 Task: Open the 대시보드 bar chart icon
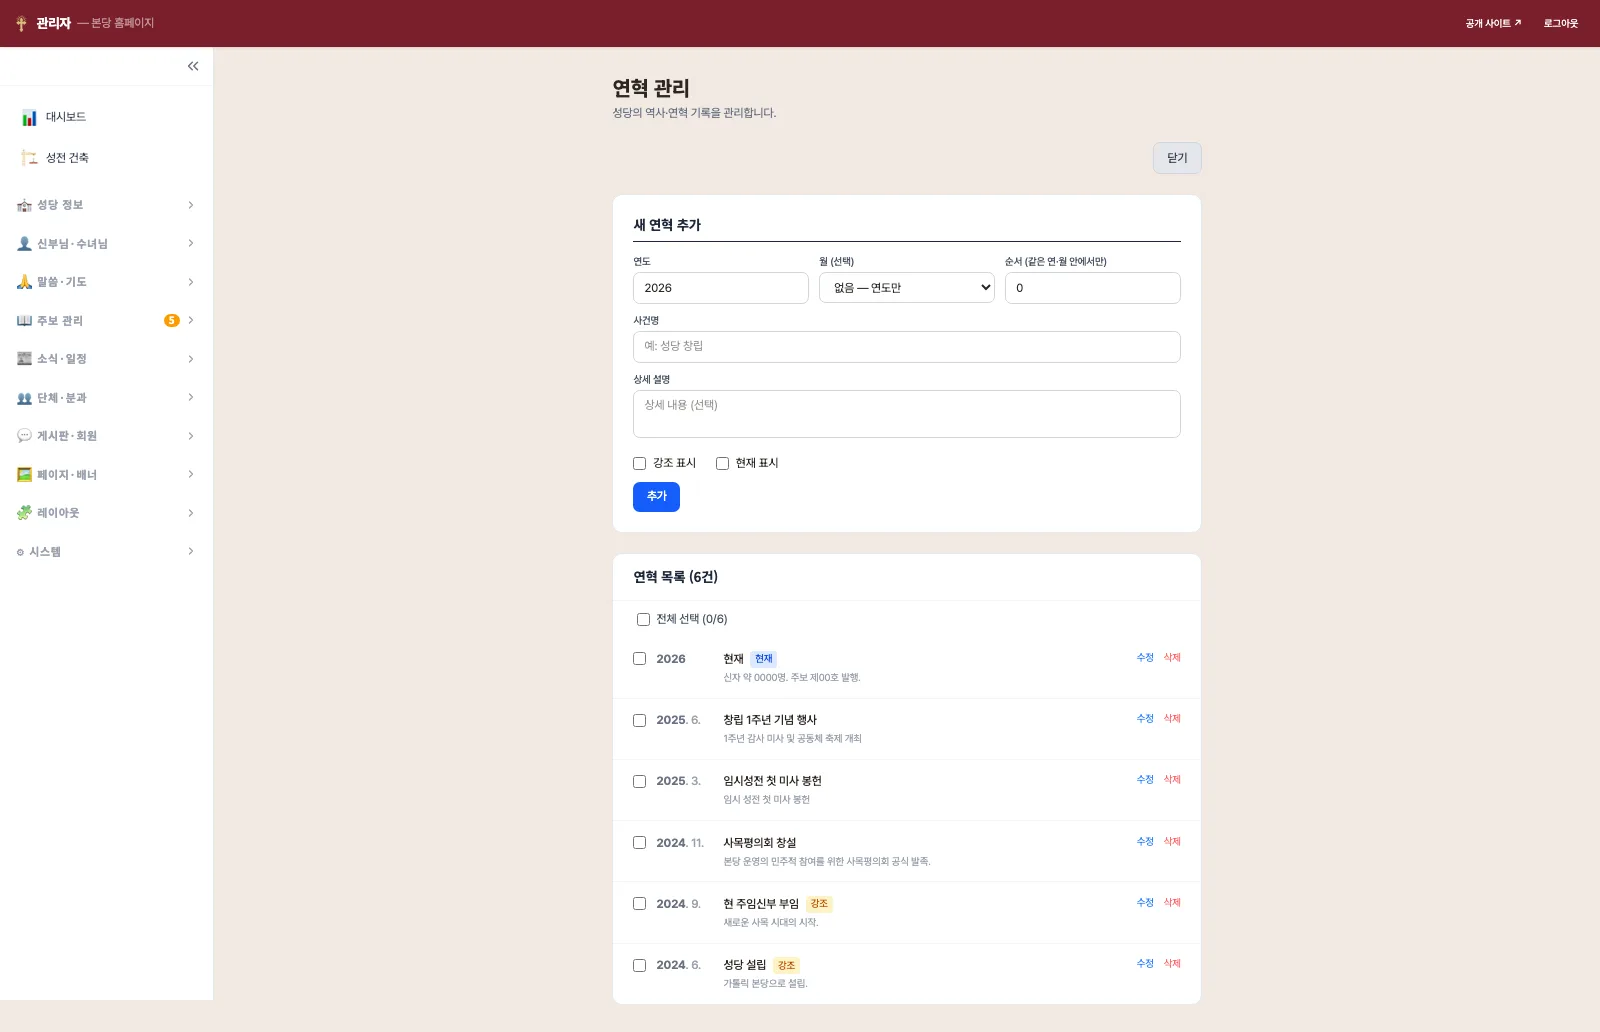tap(30, 118)
